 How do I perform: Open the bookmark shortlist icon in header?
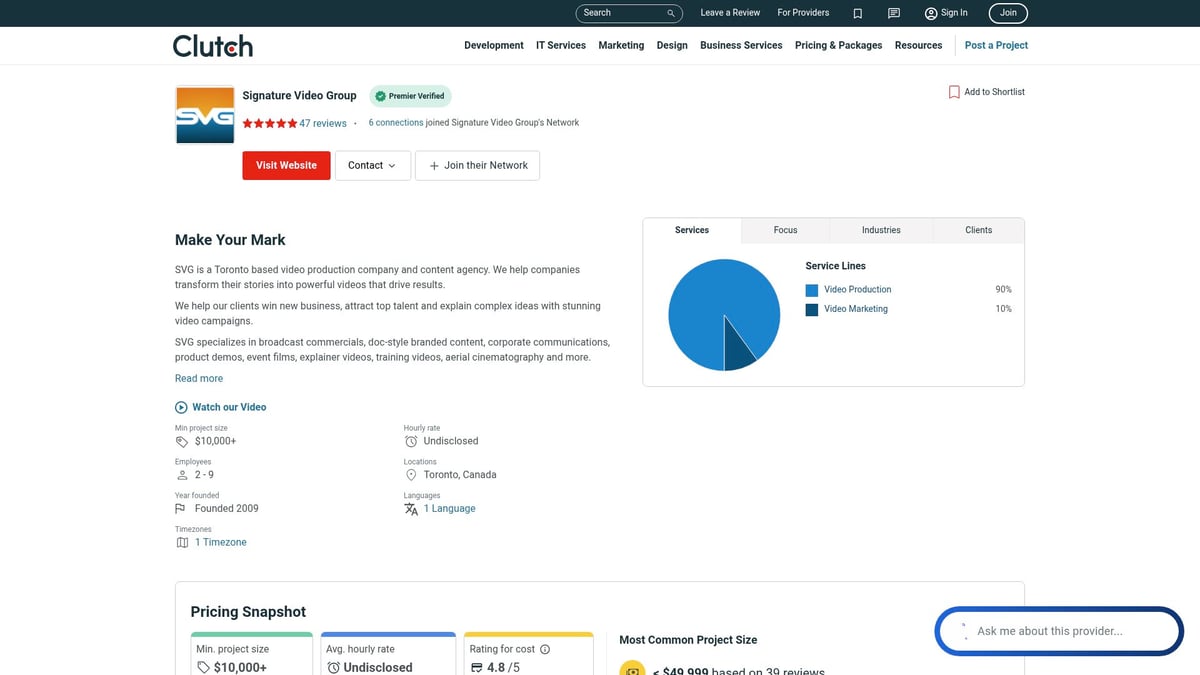pos(857,13)
